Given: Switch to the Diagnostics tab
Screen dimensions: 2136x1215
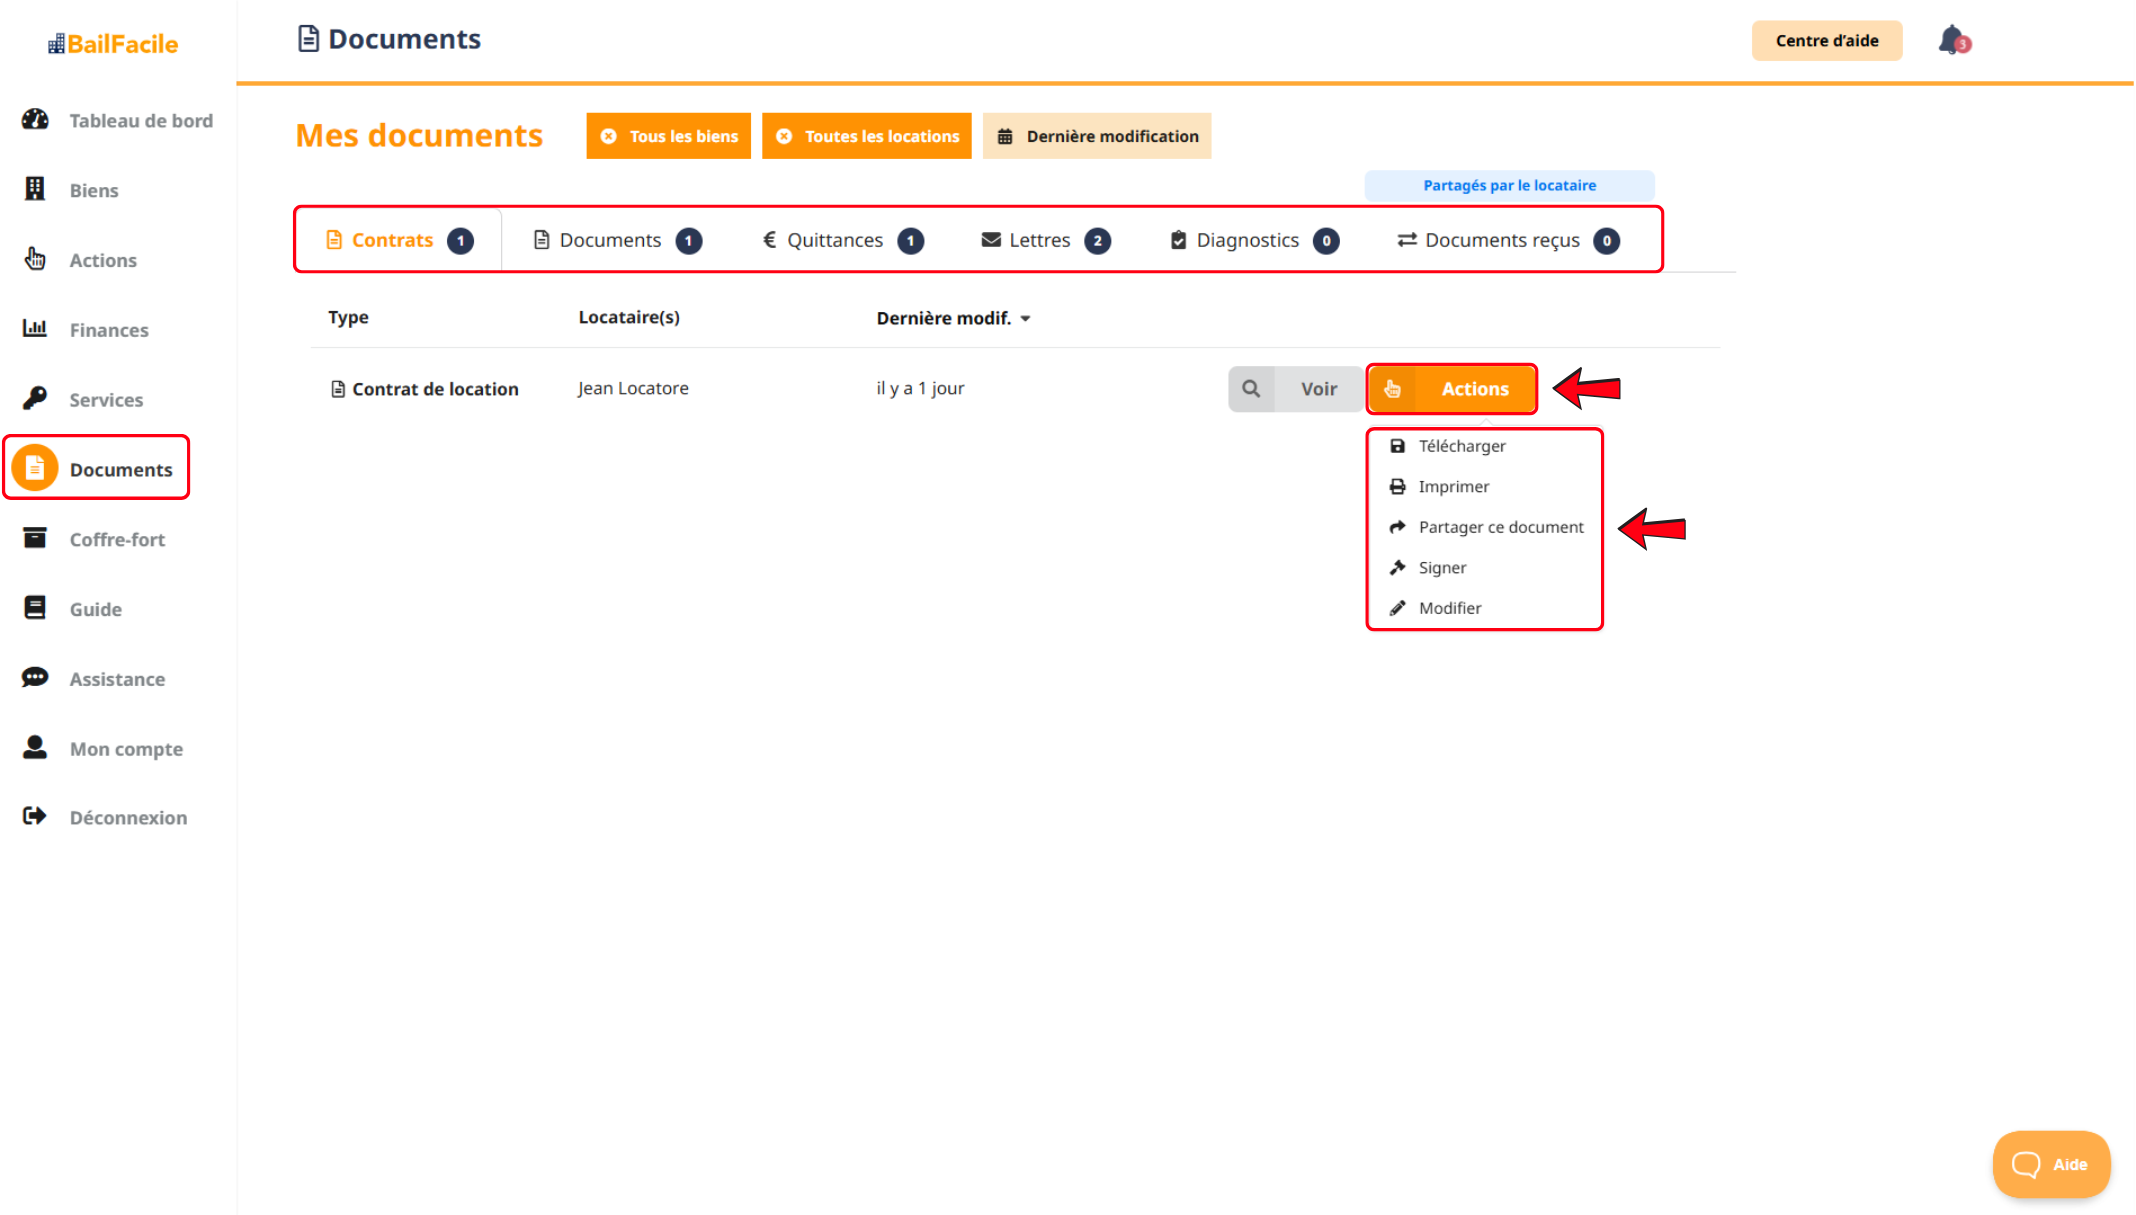Looking at the screenshot, I should pyautogui.click(x=1254, y=240).
